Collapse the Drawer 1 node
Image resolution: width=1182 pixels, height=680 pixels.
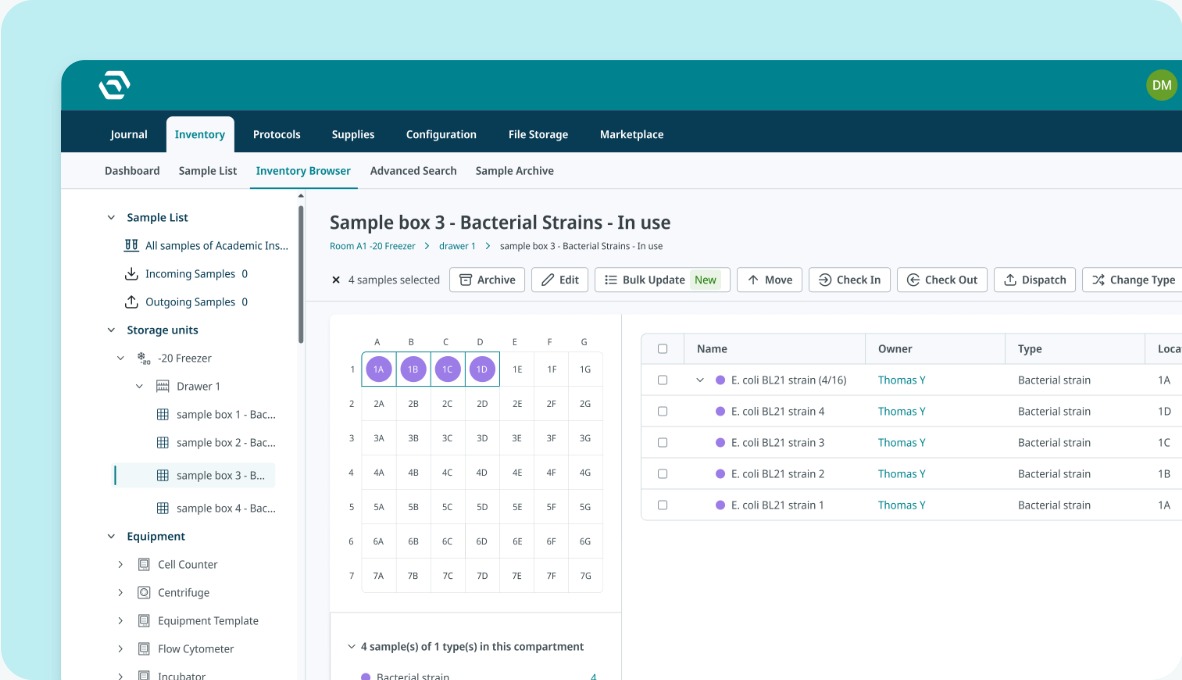point(139,386)
